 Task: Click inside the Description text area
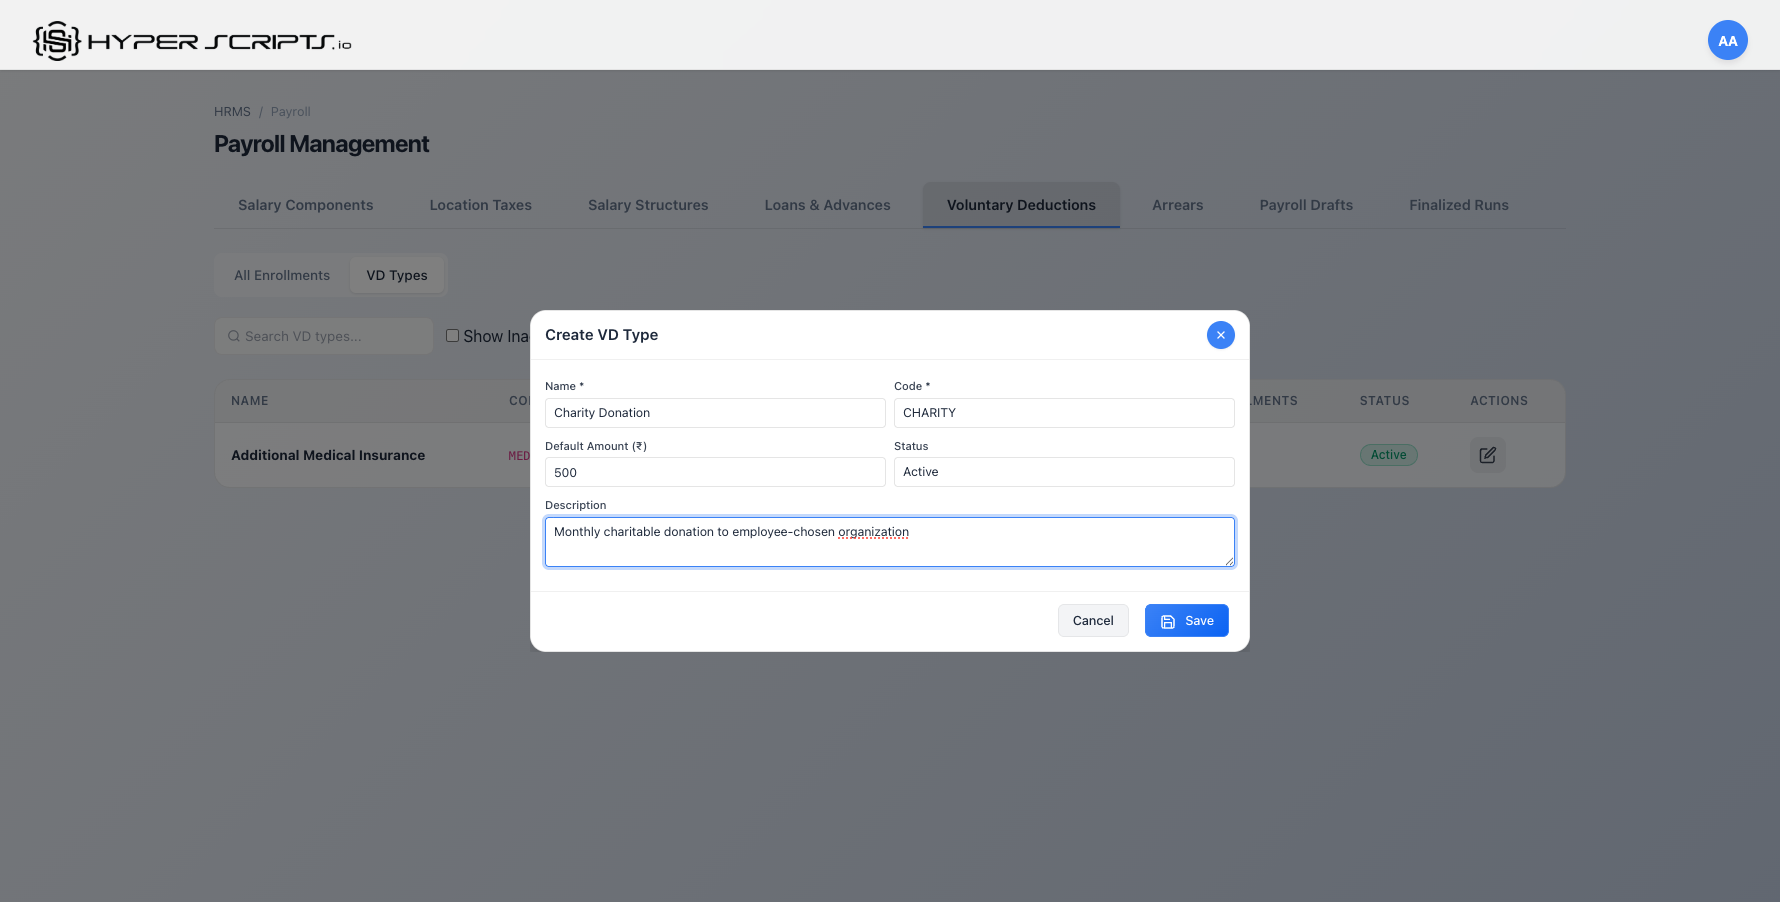click(x=889, y=541)
